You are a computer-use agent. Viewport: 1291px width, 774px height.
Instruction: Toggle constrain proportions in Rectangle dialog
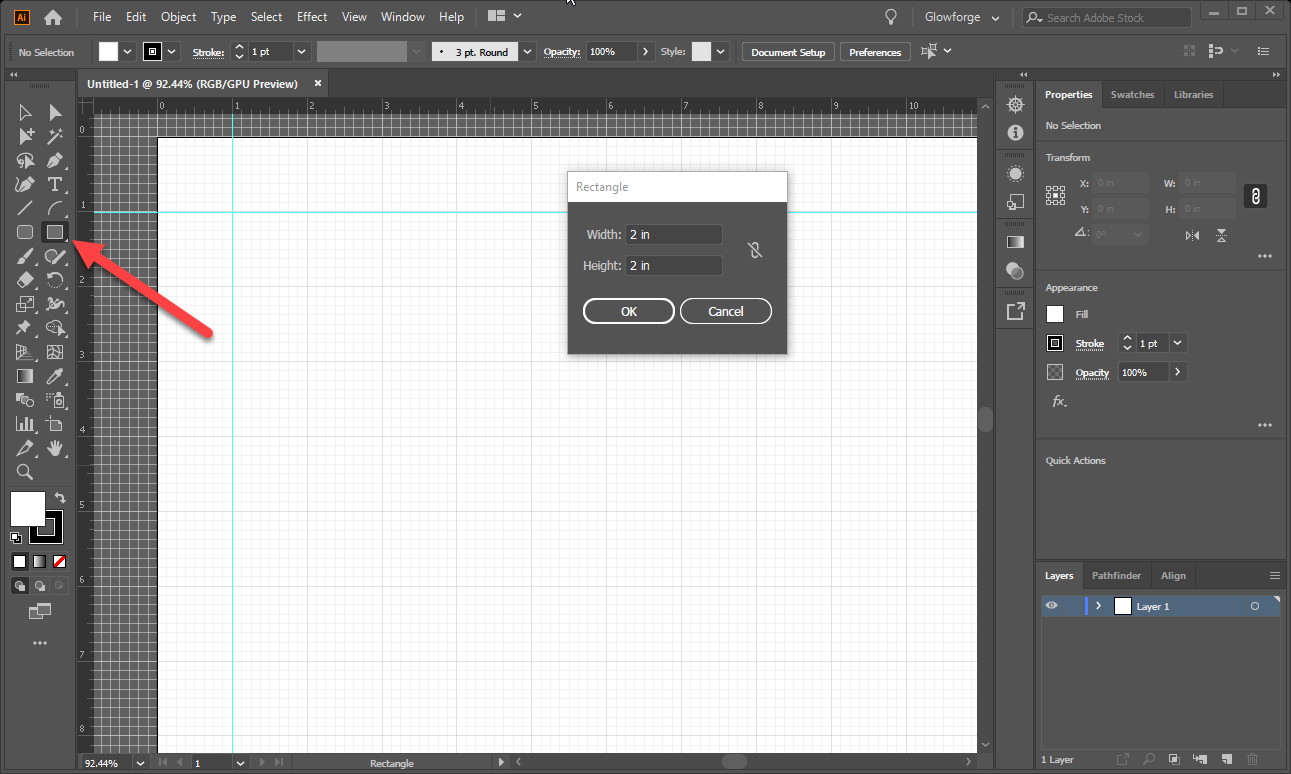pyautogui.click(x=755, y=250)
